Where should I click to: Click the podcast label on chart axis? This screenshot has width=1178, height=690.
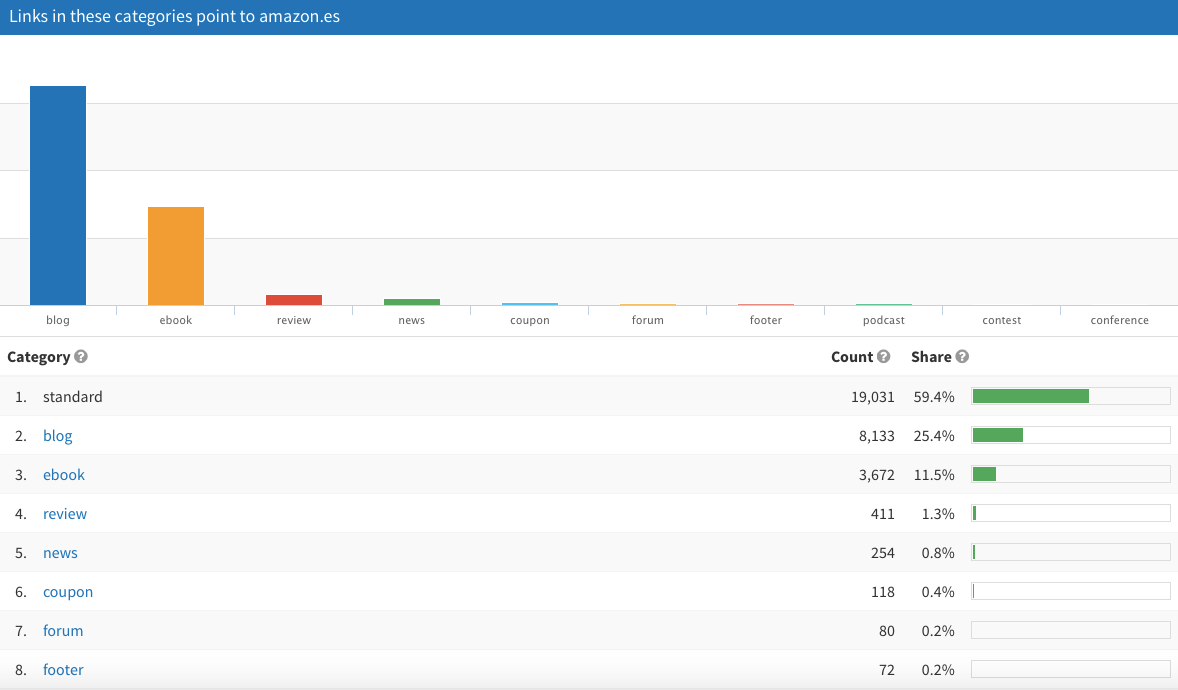pos(883,320)
